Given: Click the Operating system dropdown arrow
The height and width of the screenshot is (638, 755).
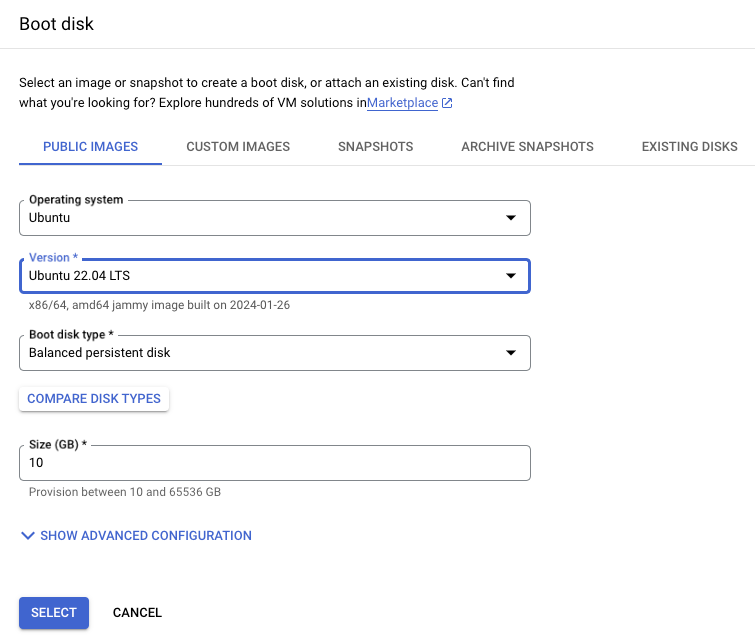Looking at the screenshot, I should click(510, 217).
